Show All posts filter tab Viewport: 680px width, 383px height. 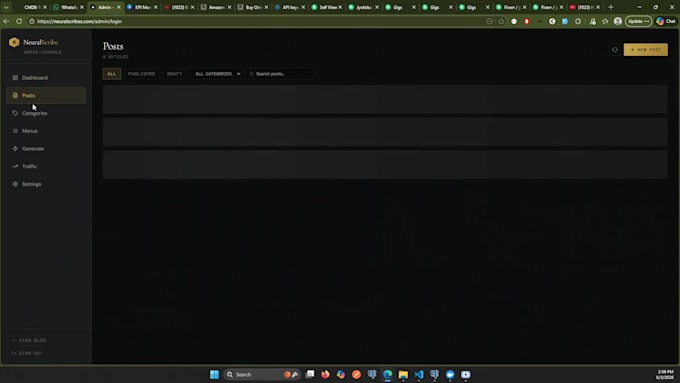pyautogui.click(x=111, y=74)
